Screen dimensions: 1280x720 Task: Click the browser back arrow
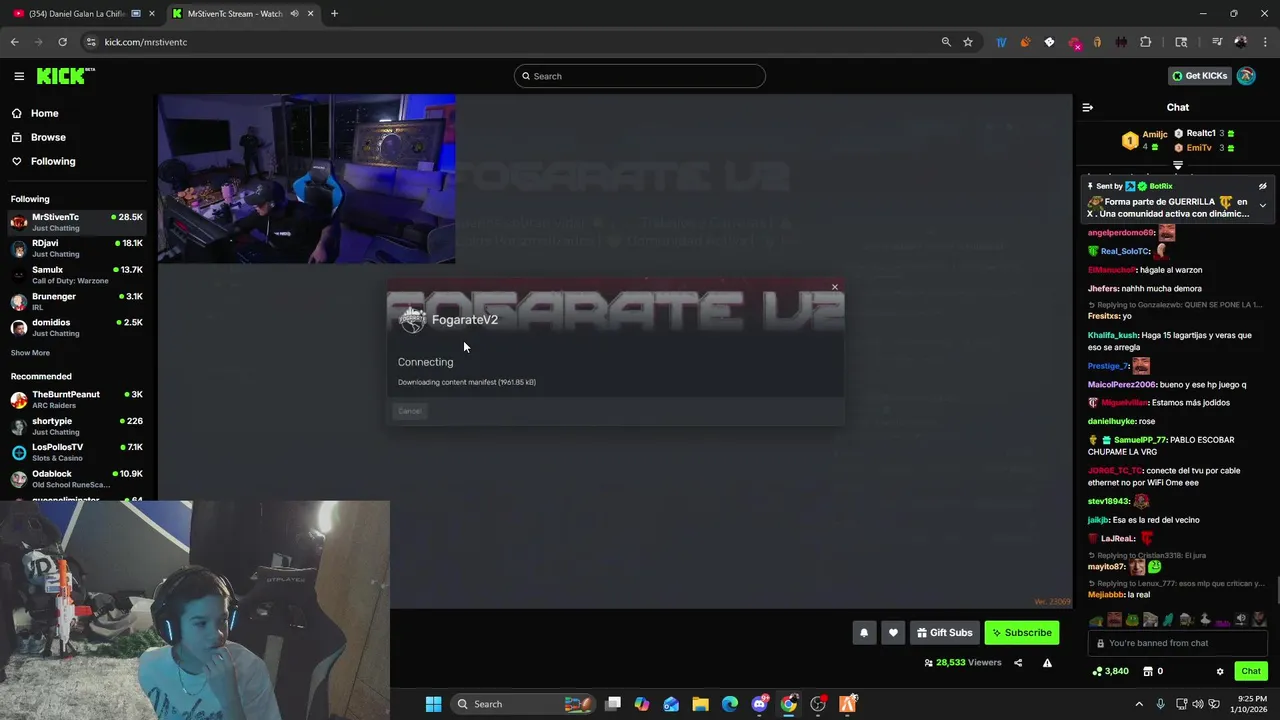14,42
